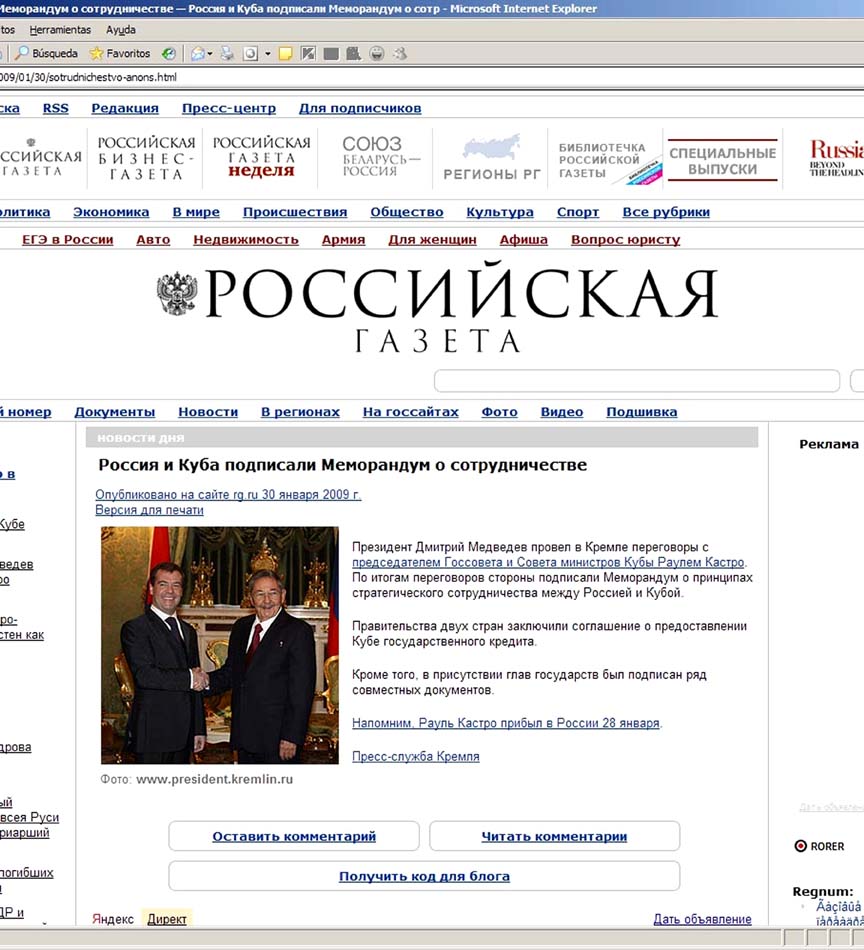
Task: Click the gray people-shaped toolbar icon
Action: [x=353, y=53]
